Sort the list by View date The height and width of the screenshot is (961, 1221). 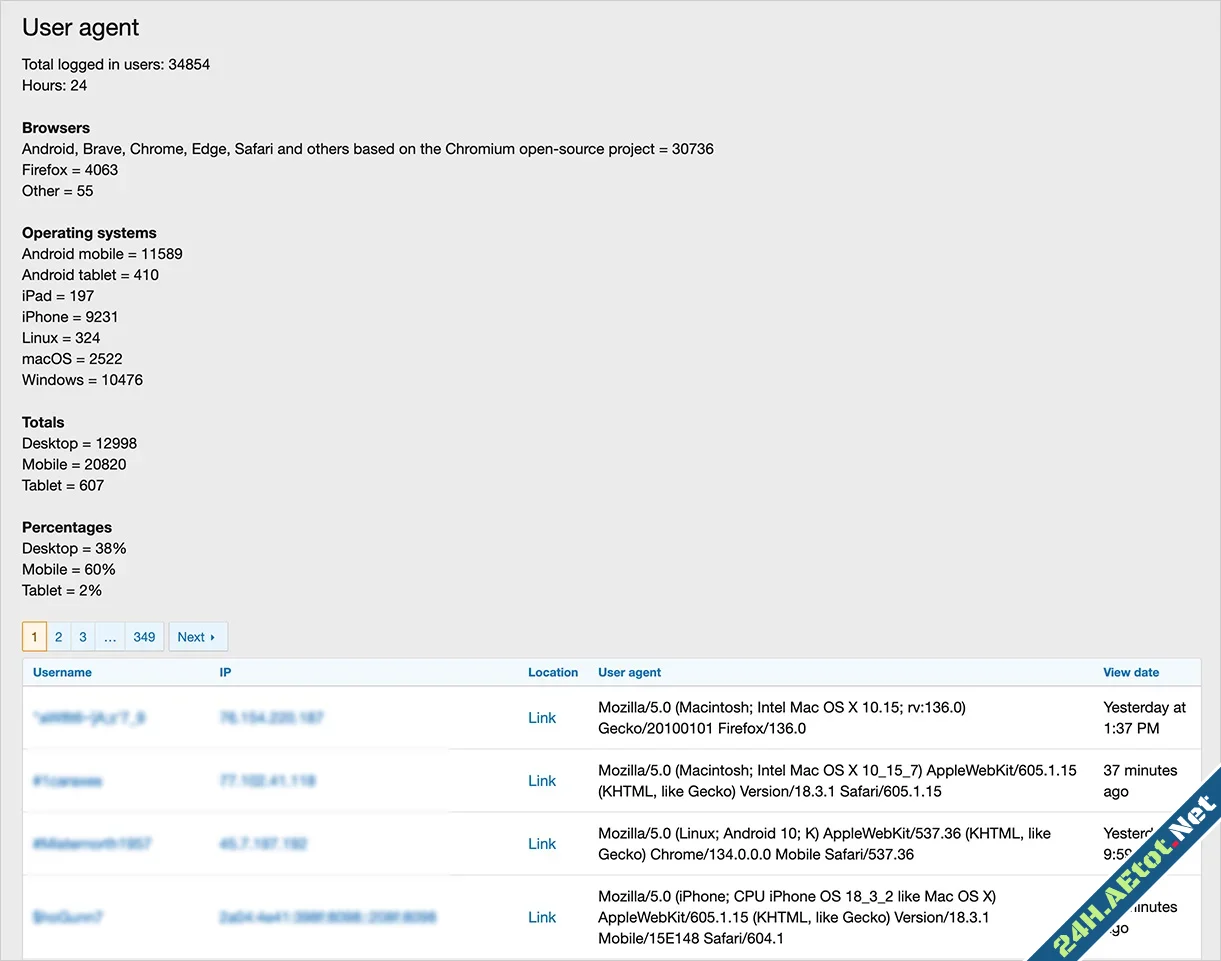tap(1131, 672)
